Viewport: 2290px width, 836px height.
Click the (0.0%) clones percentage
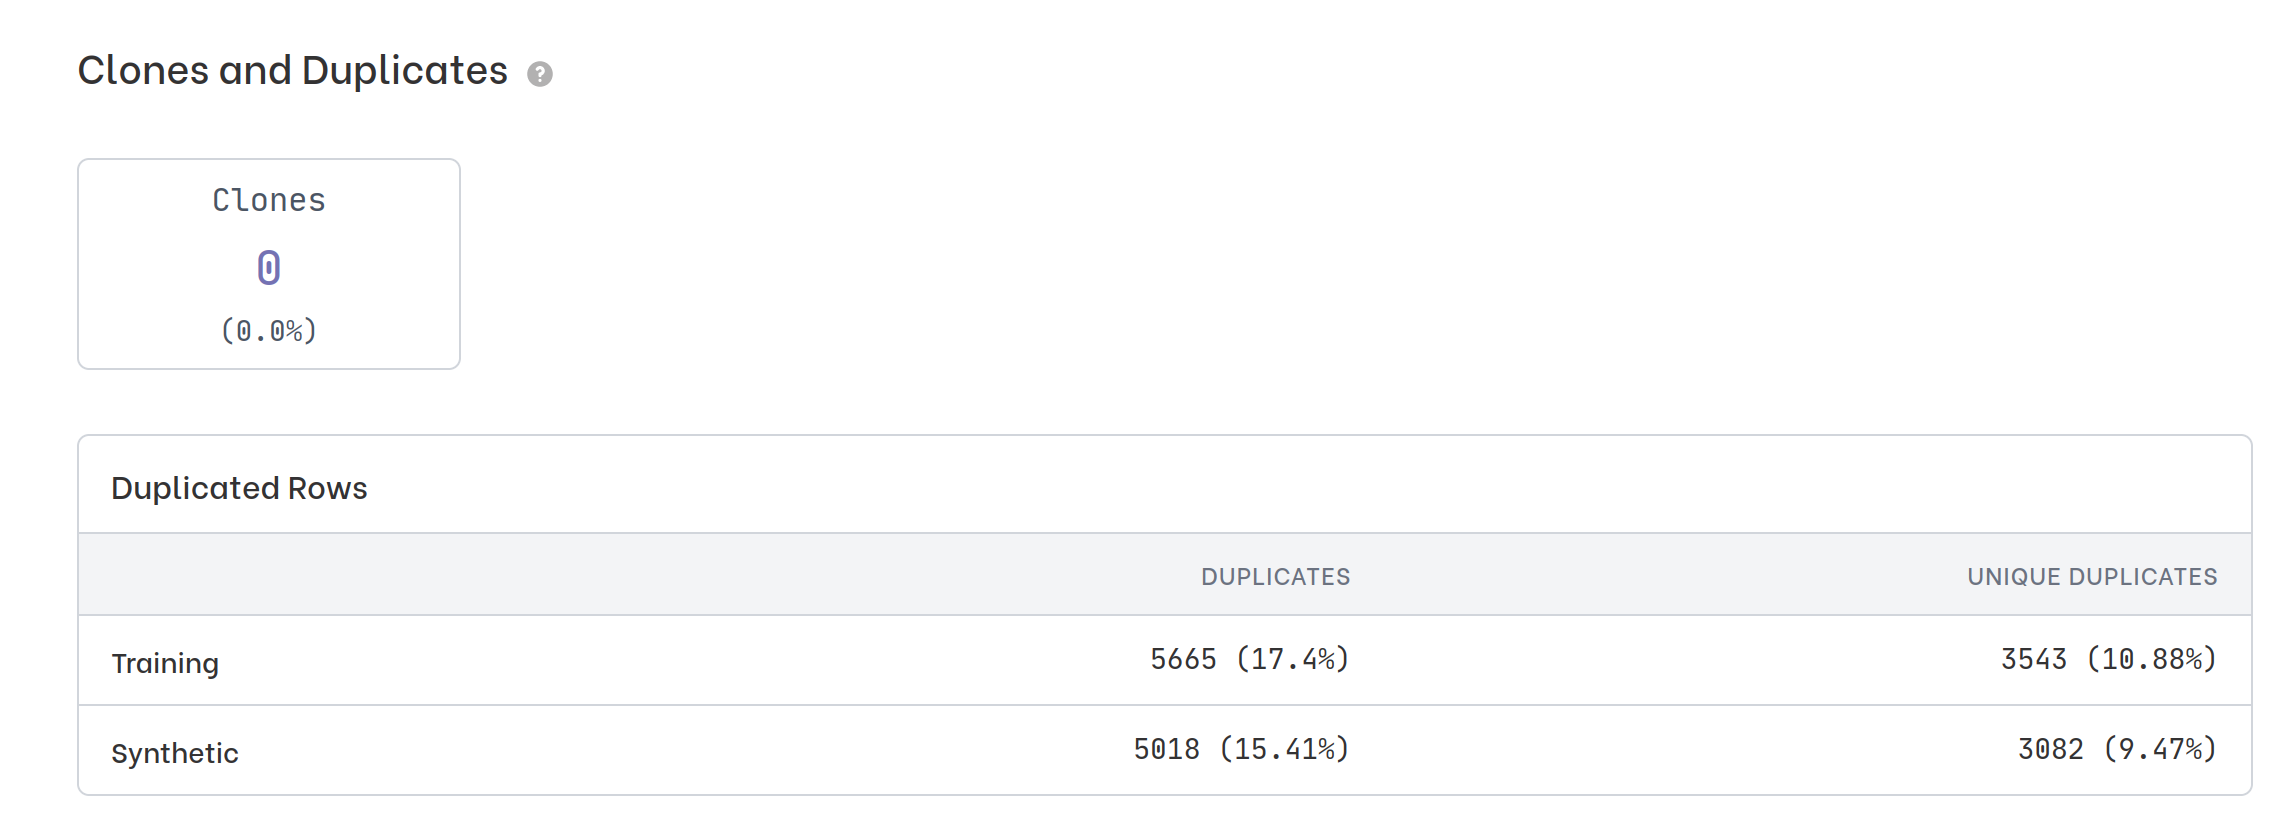[x=269, y=331]
